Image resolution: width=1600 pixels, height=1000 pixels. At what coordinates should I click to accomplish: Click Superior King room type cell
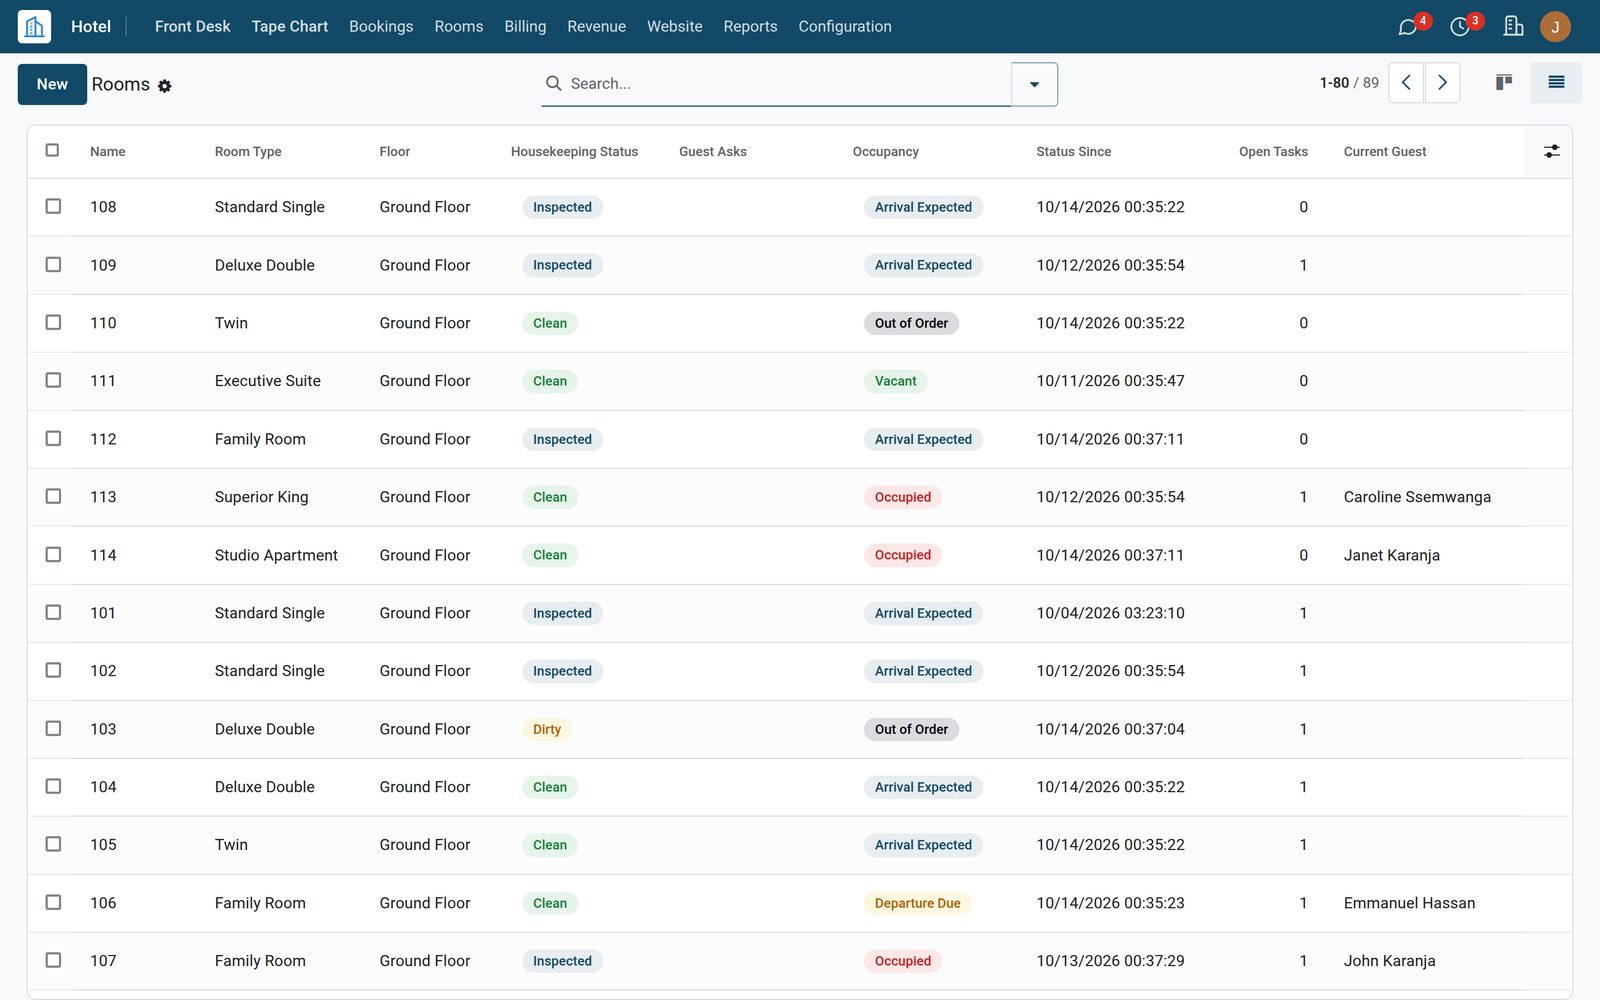[262, 497]
